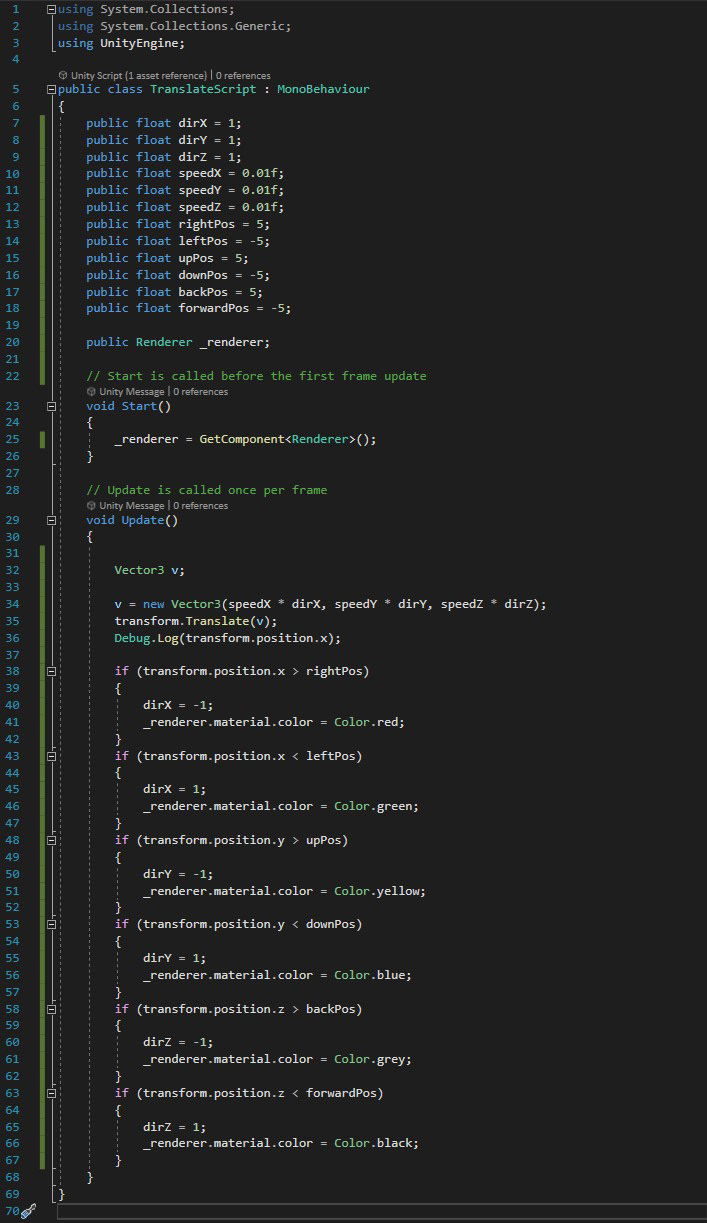Click the Unity Message icon above void Start
The width and height of the screenshot is (707, 1223).
tap(91, 392)
